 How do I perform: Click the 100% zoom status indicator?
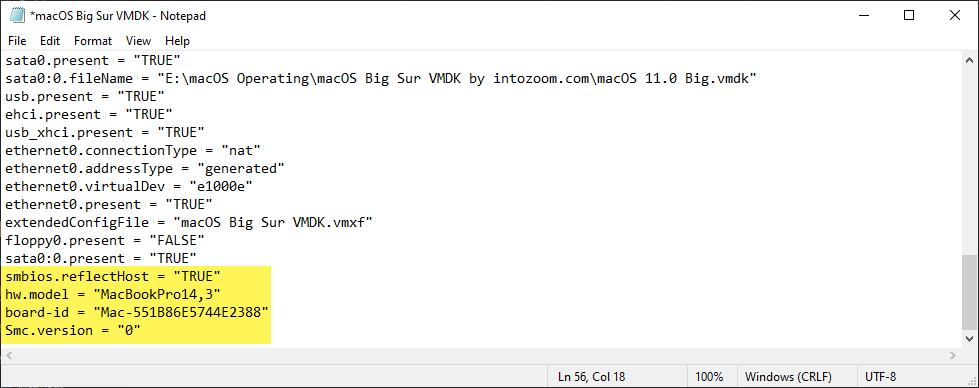(x=709, y=377)
